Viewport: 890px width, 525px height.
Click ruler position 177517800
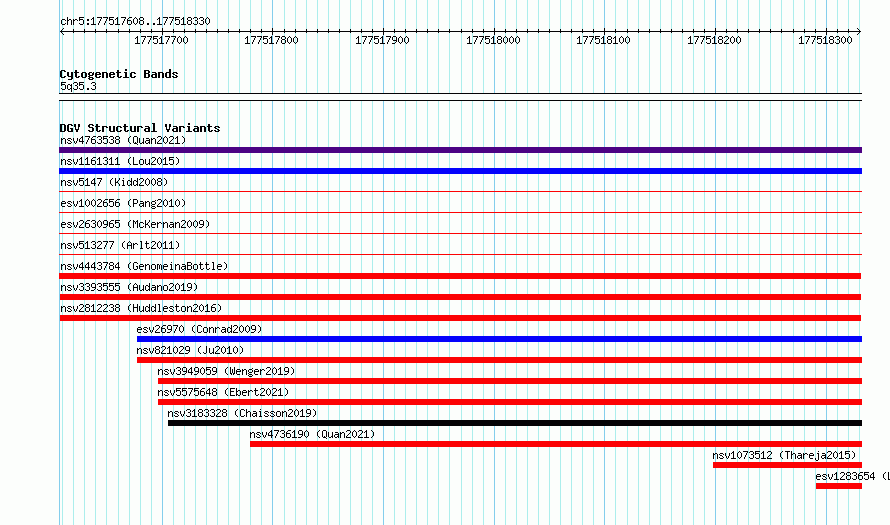coord(271,40)
